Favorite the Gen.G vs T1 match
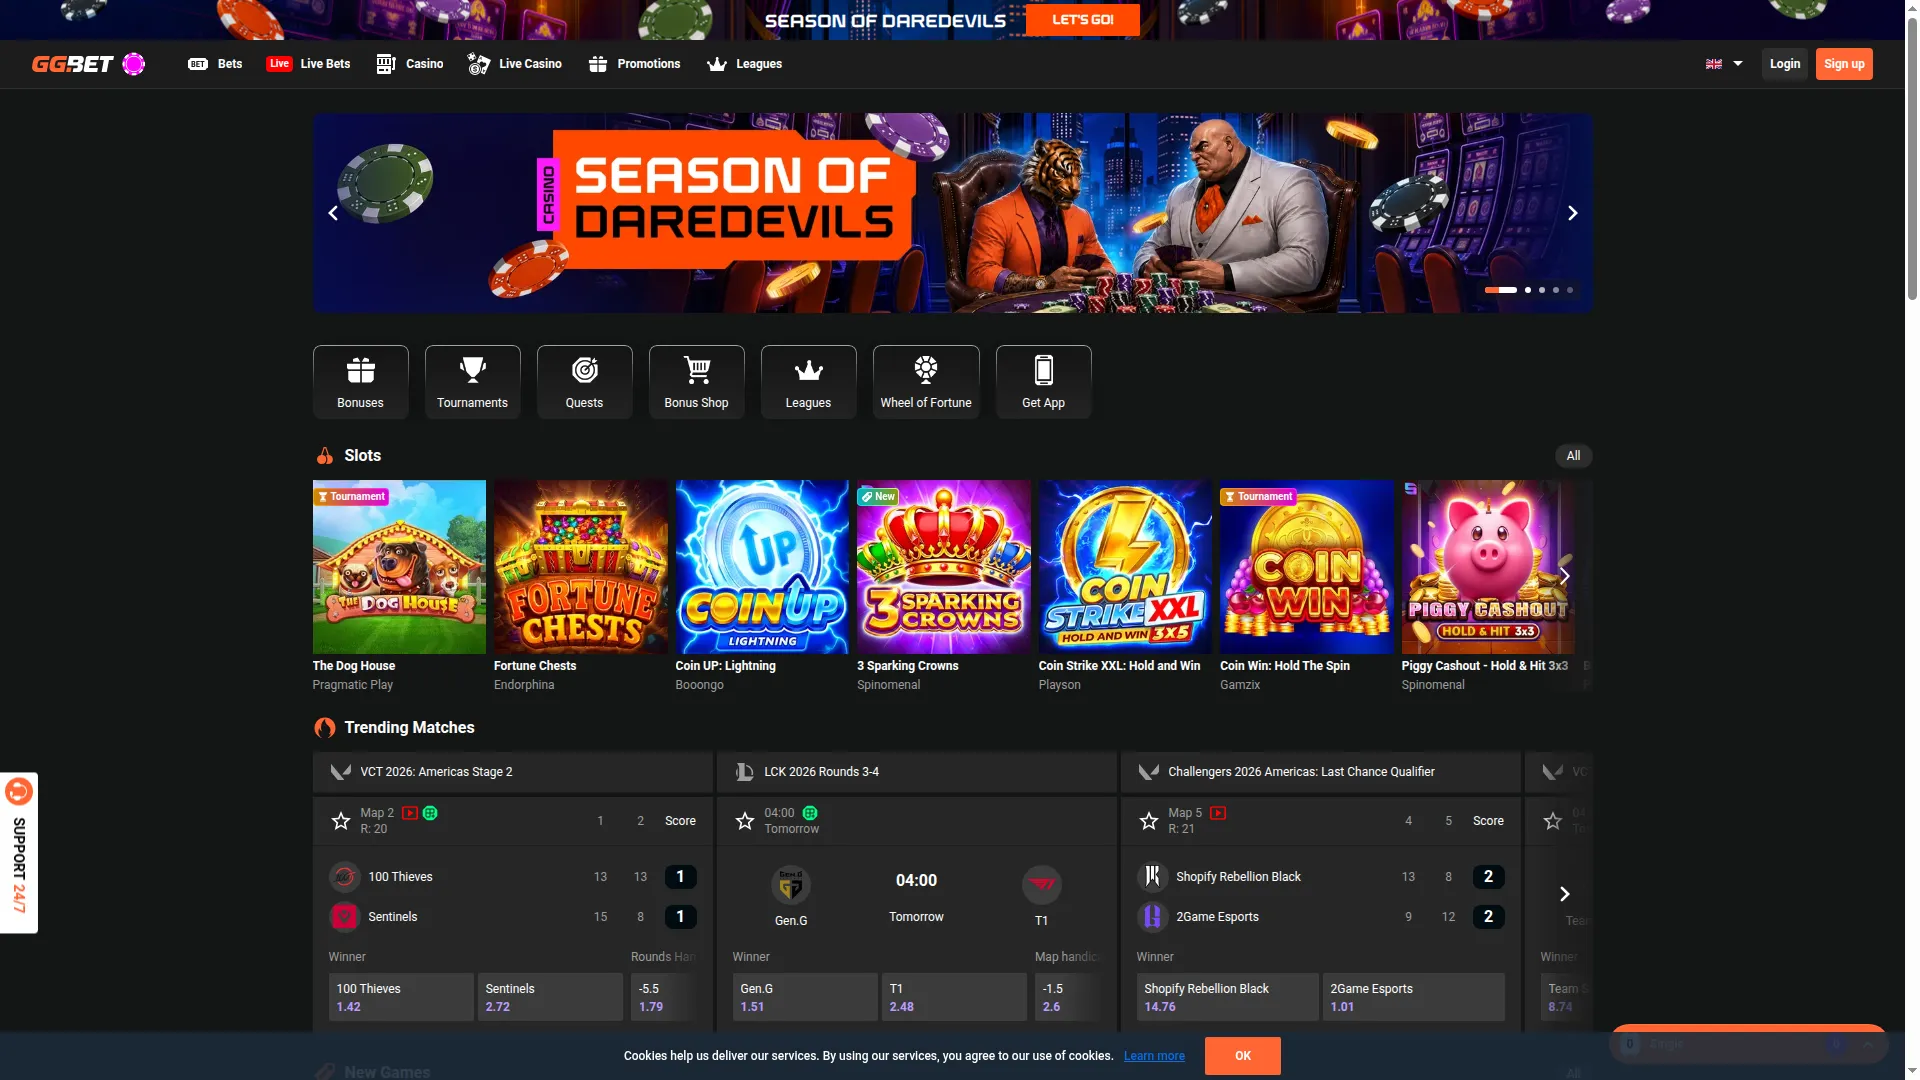Viewport: 1920px width, 1080px height. 745,821
